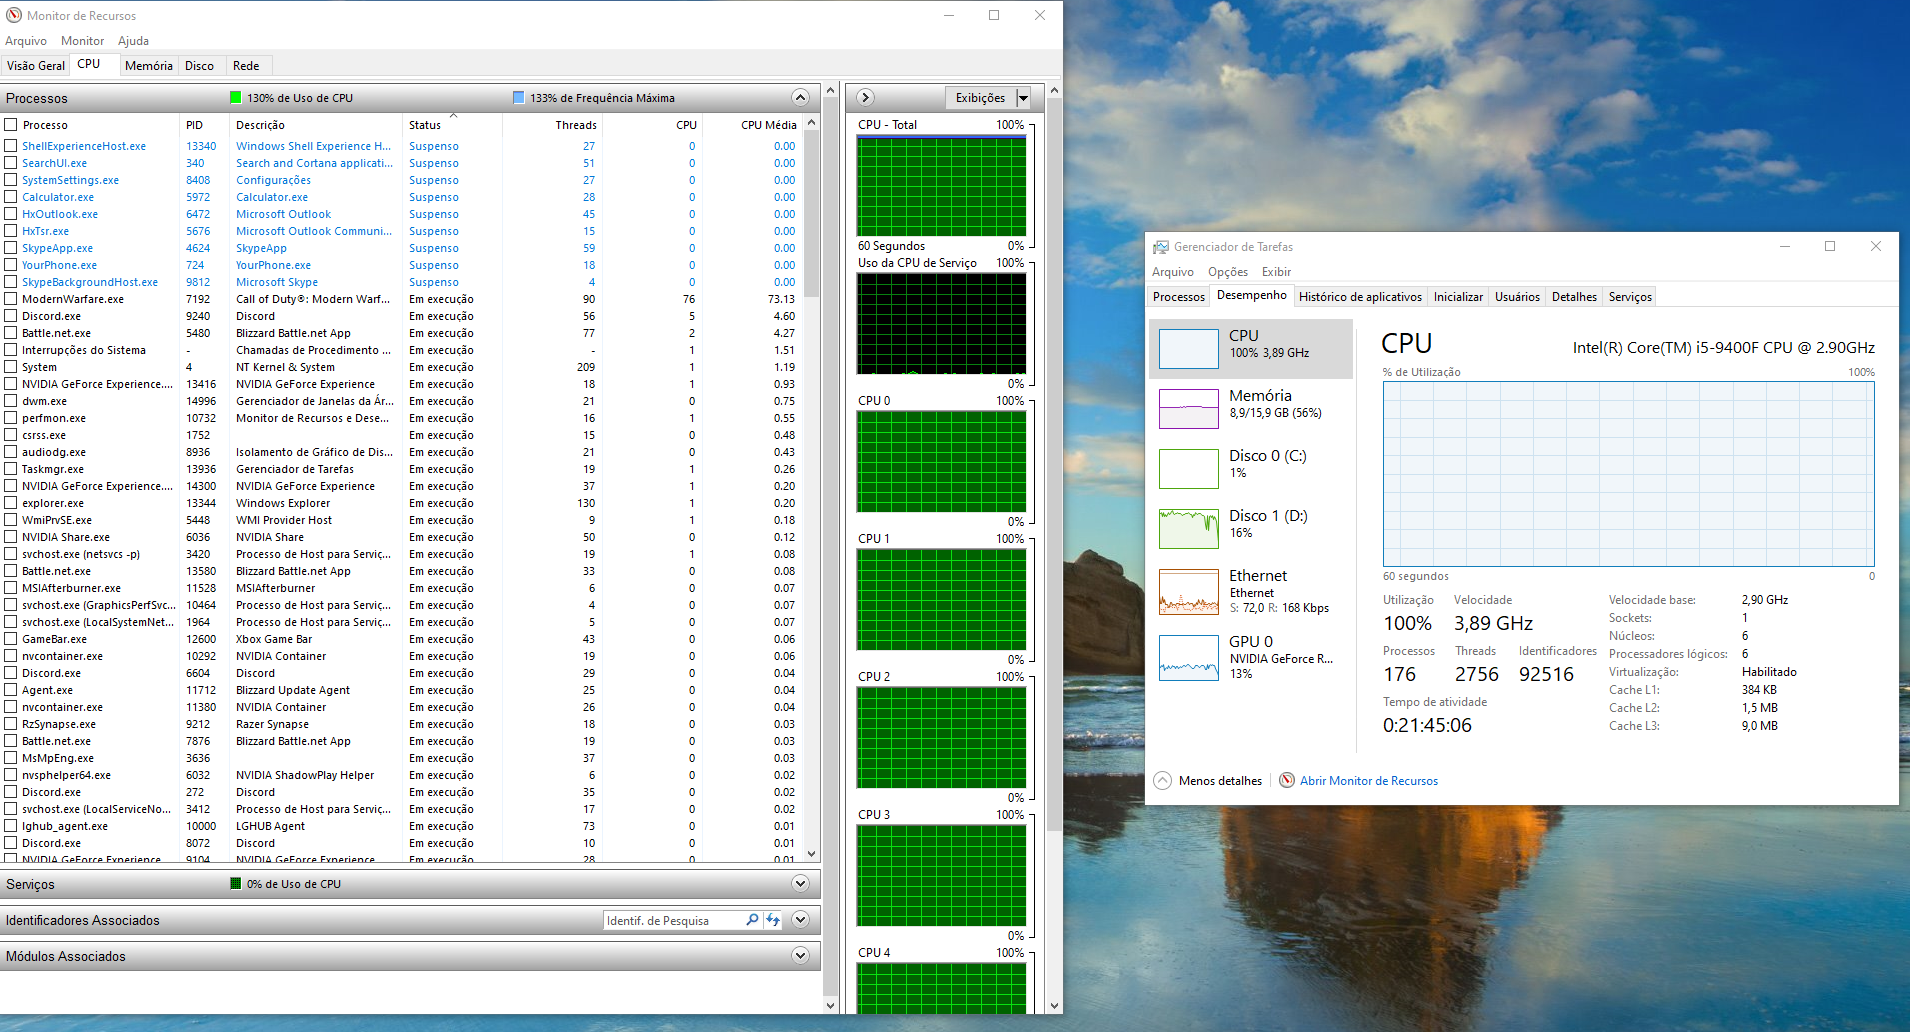
Task: Click Abrir Monitor de Recursos link
Action: point(1369,781)
